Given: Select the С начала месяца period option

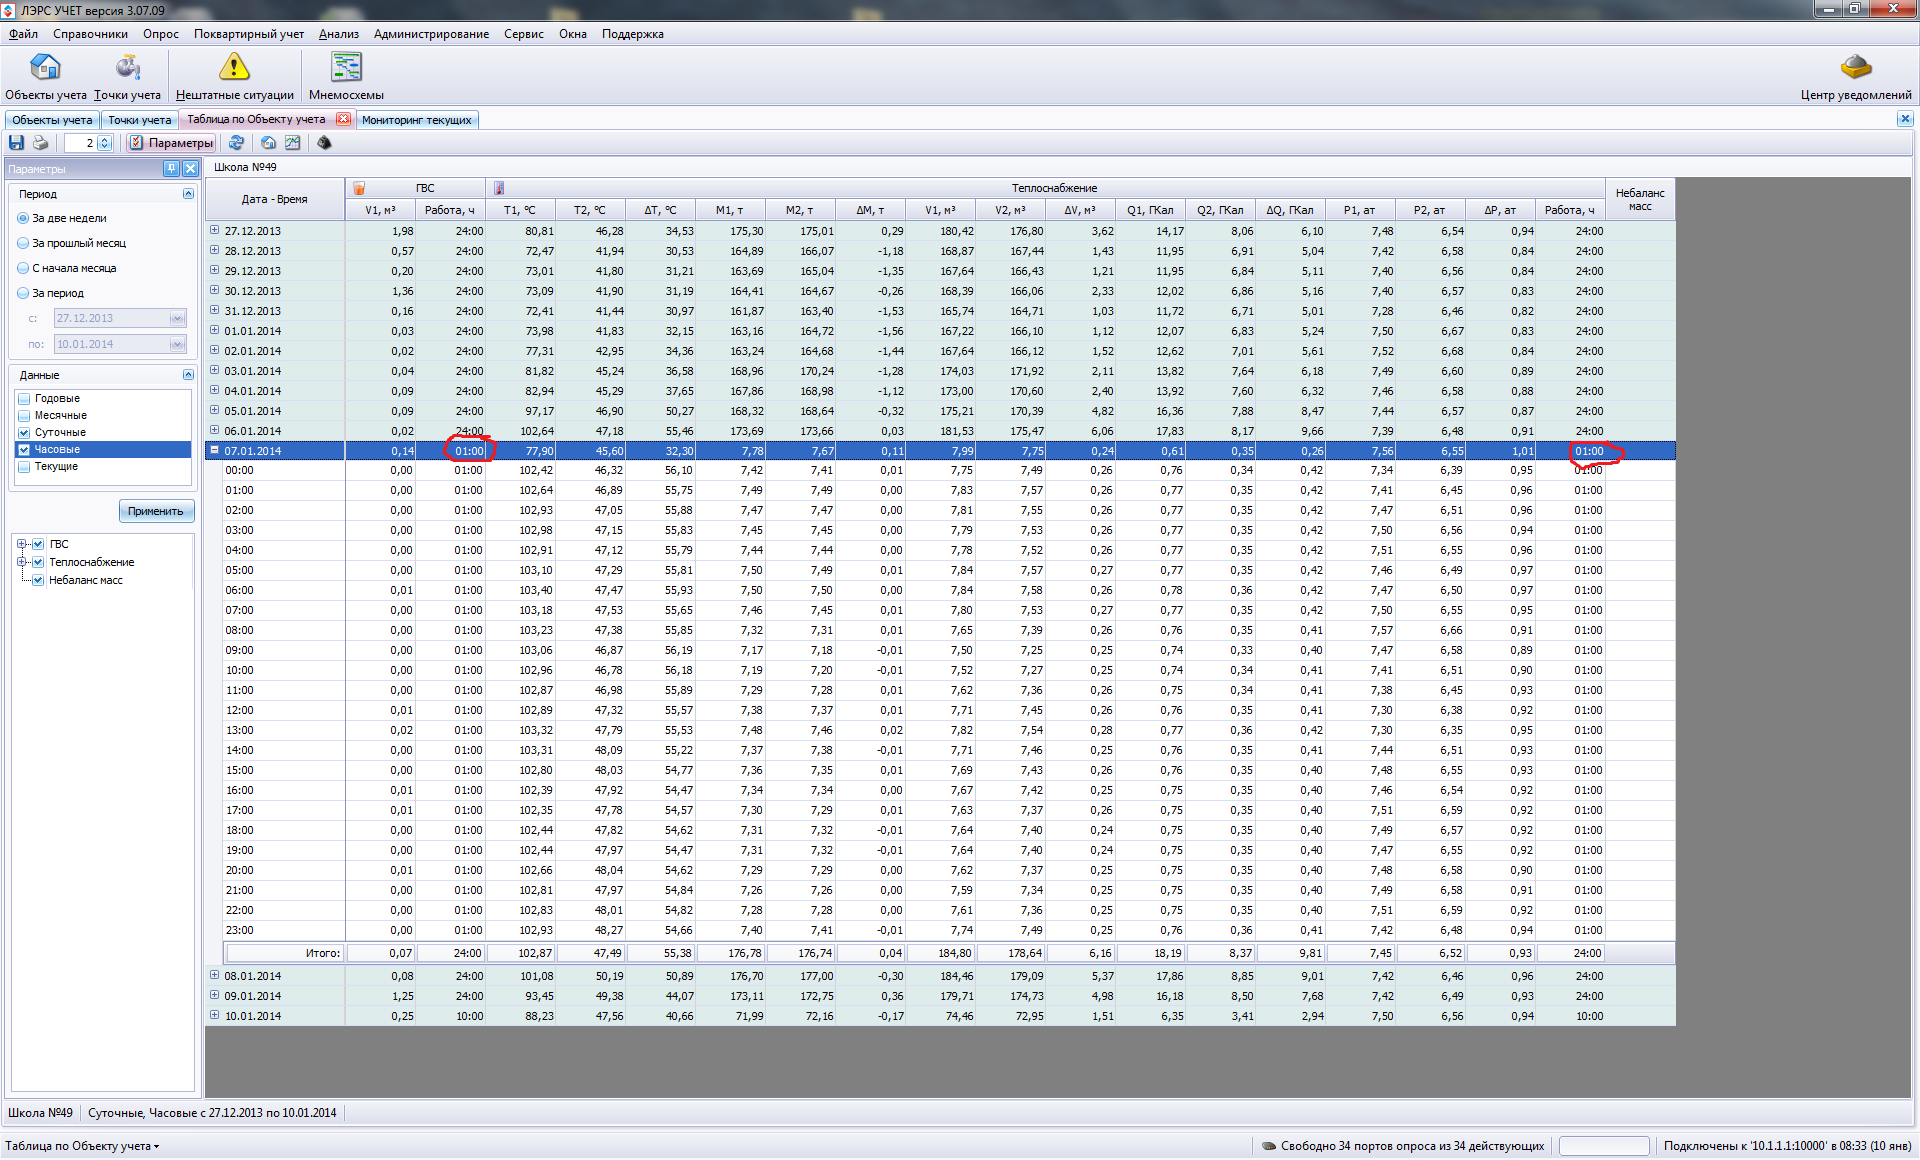Looking at the screenshot, I should 23,268.
